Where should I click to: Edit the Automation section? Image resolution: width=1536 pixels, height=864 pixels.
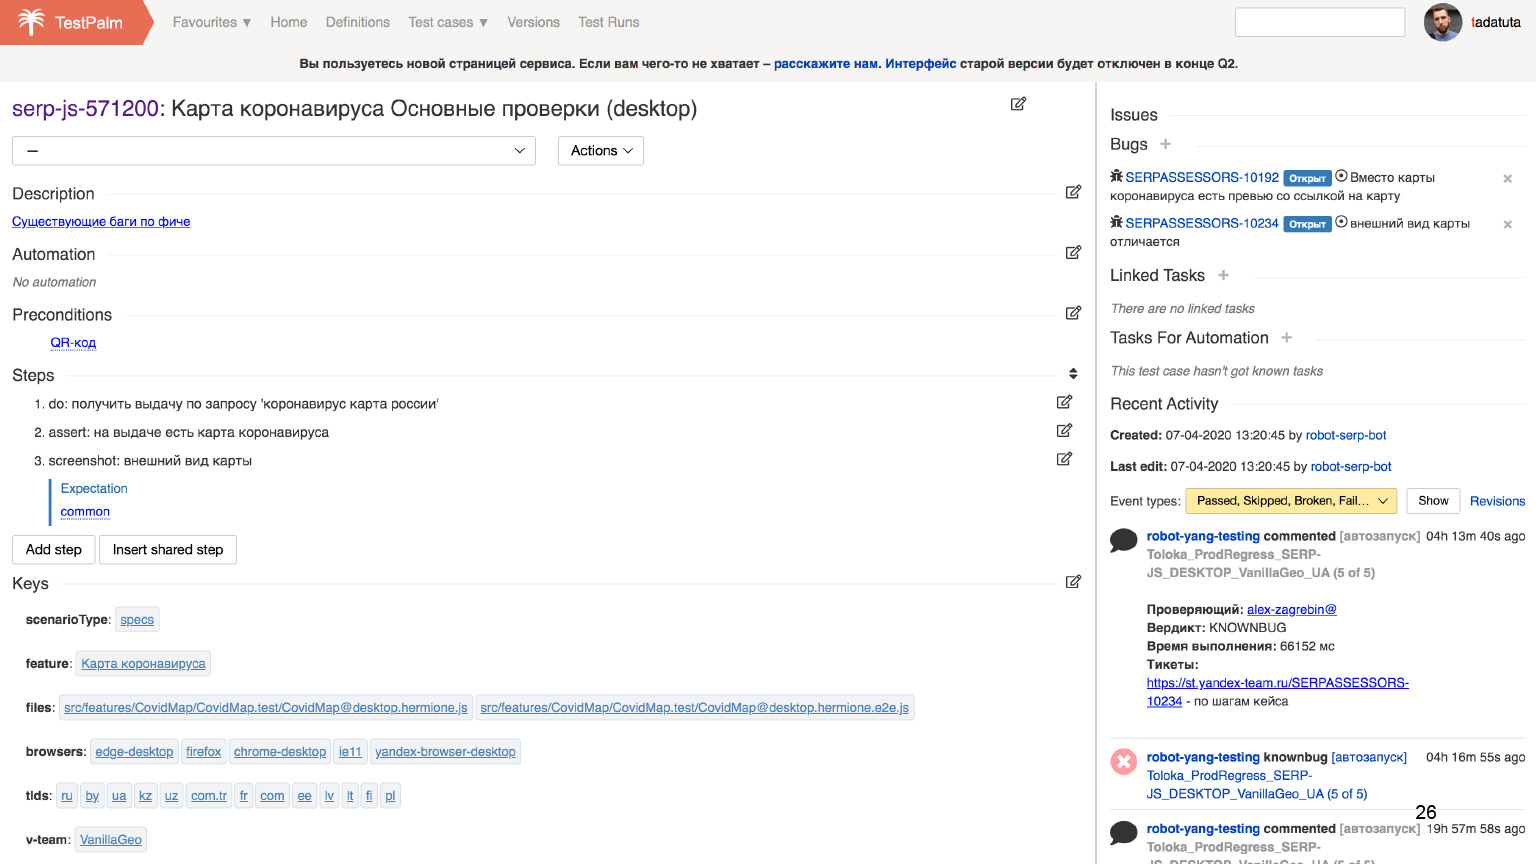(1073, 253)
